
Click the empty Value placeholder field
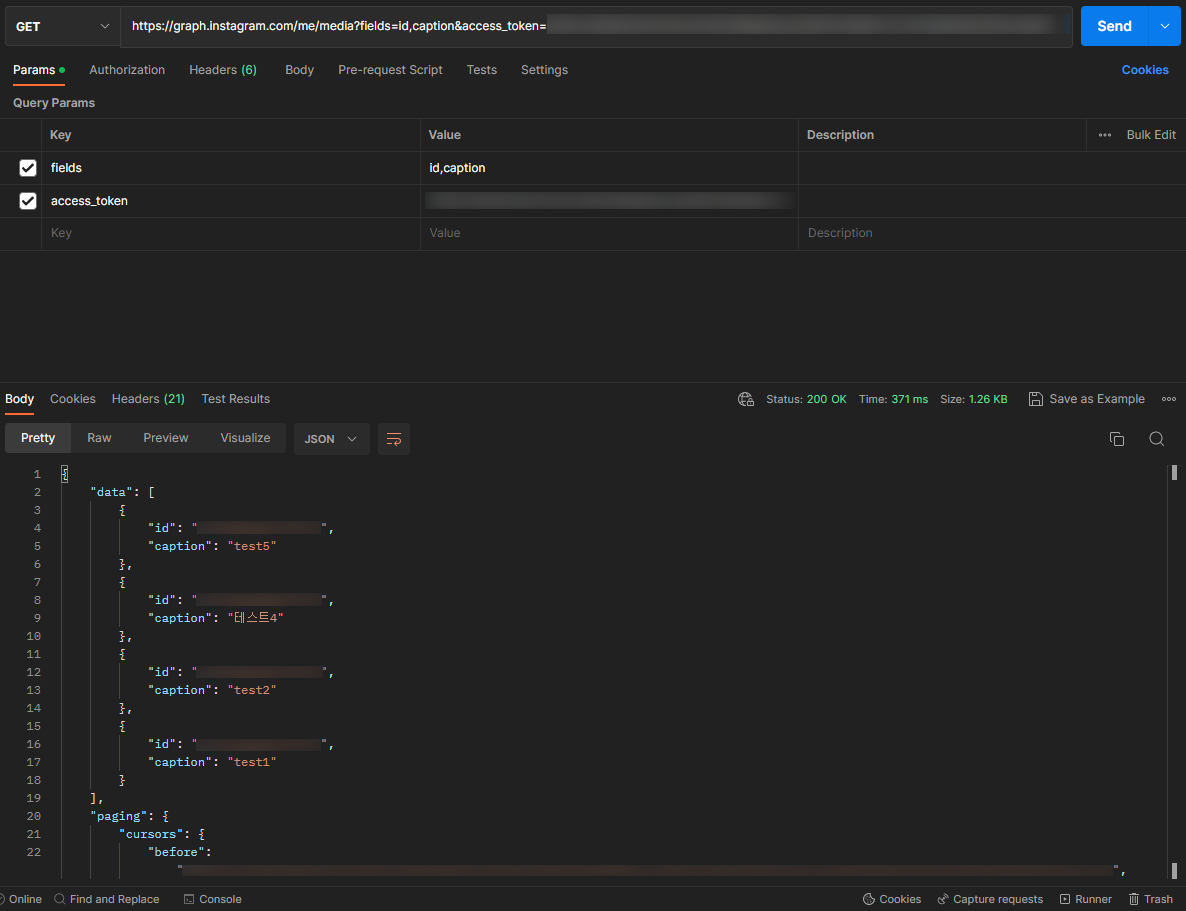pos(609,233)
